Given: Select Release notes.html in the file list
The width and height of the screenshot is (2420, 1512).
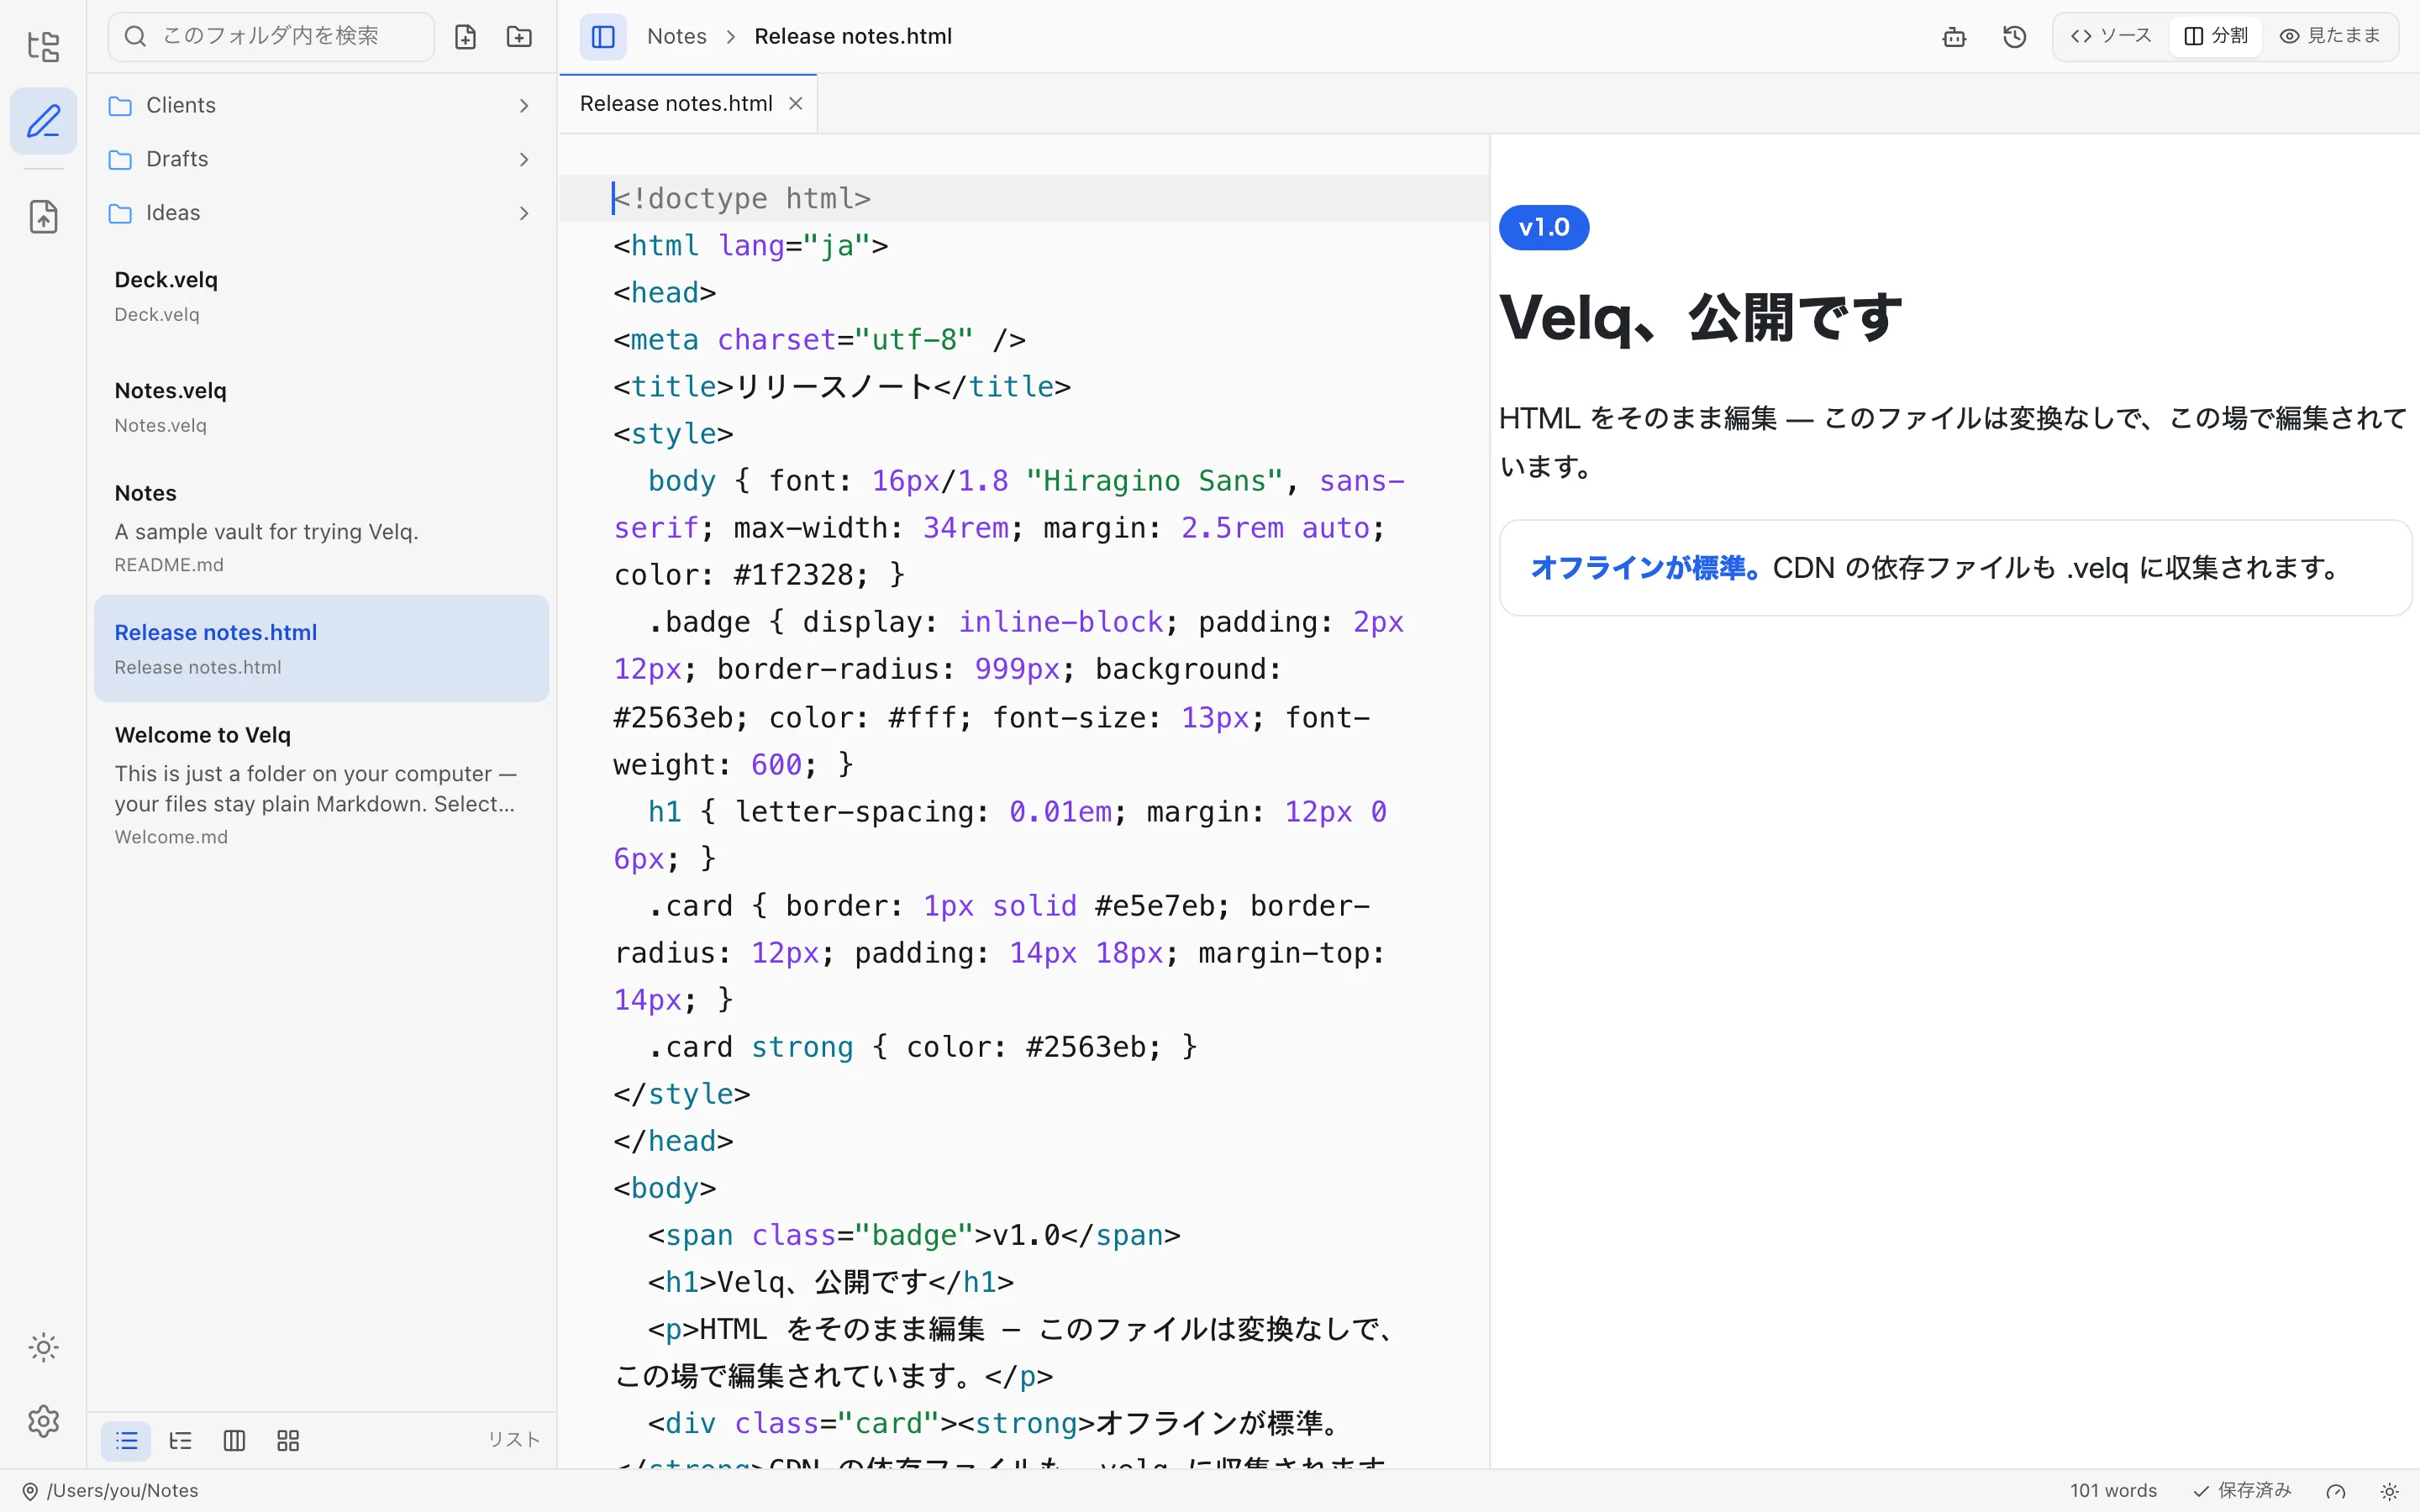Looking at the screenshot, I should (321, 649).
